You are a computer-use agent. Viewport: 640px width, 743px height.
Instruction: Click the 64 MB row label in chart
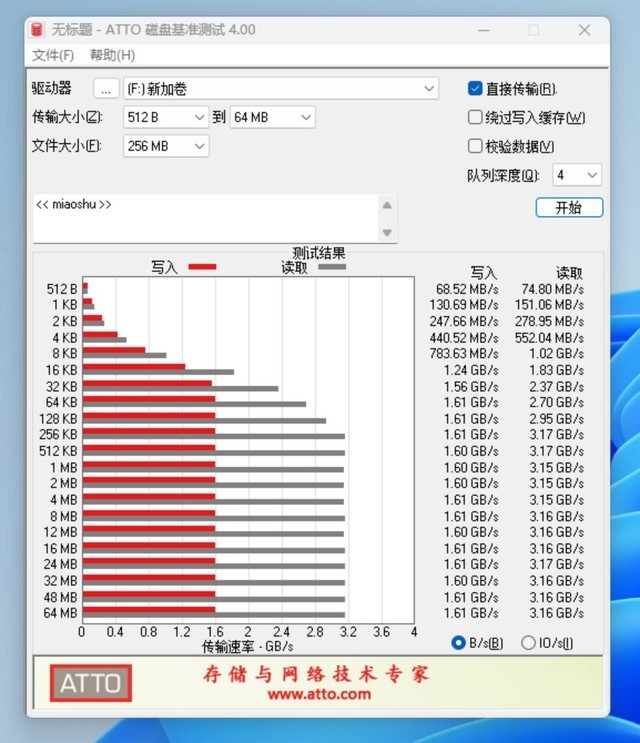(x=60, y=613)
